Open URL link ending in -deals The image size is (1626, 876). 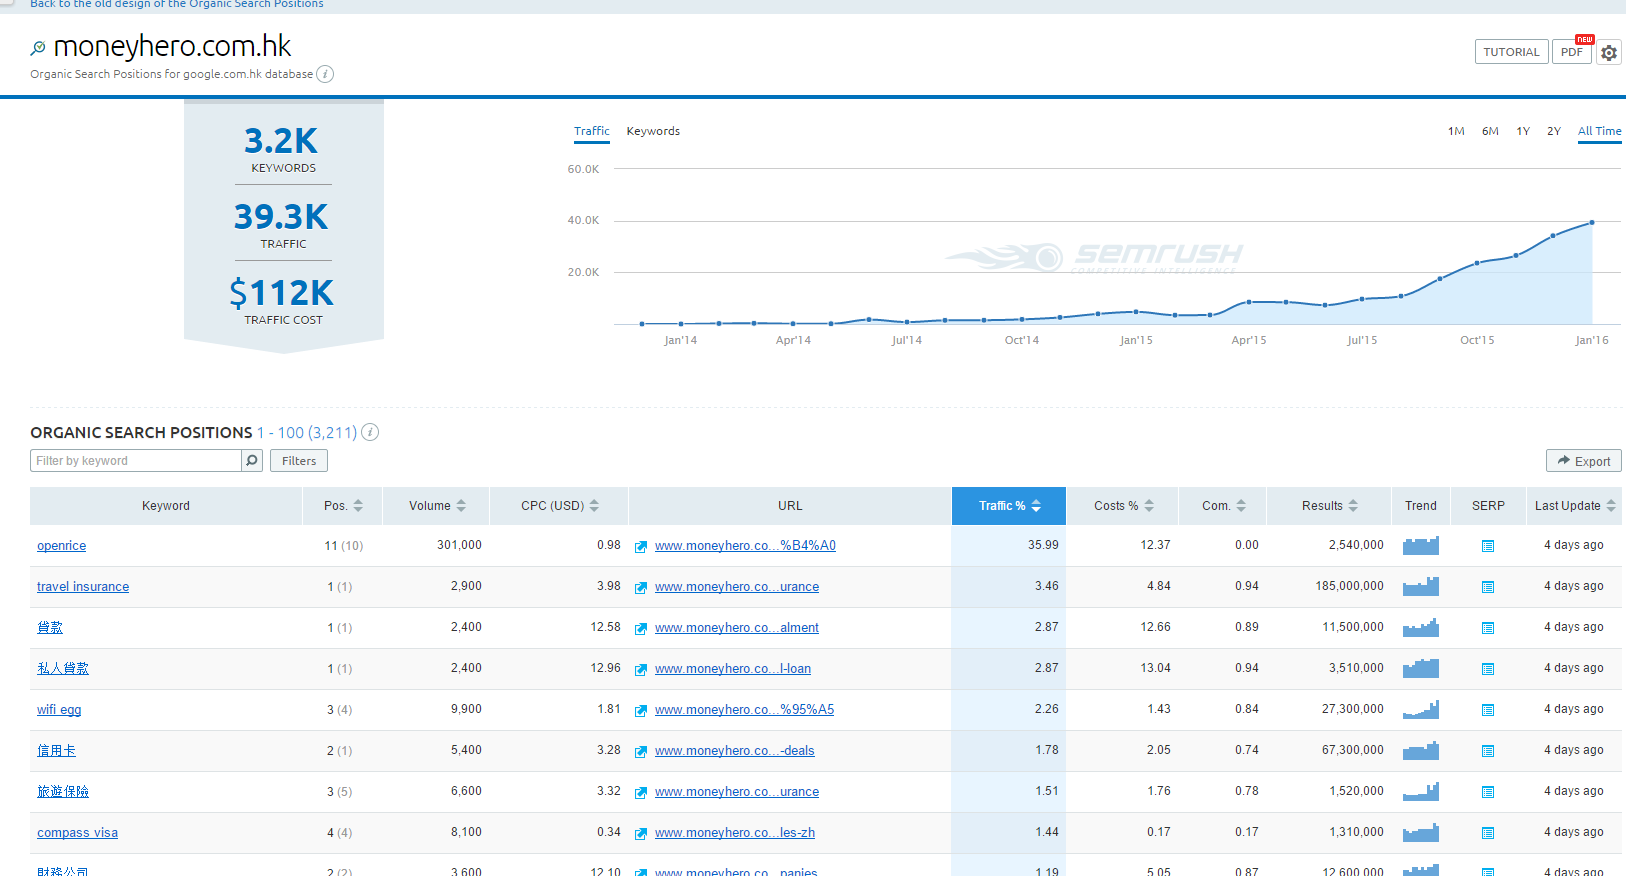tap(735, 751)
